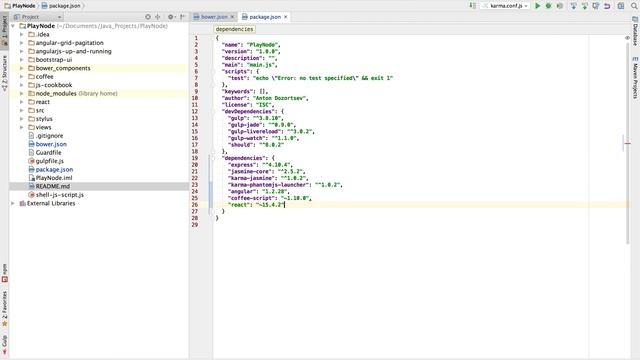Open the karma.conf.js run configuration dropdown
The image size is (640, 360).
[505, 6]
